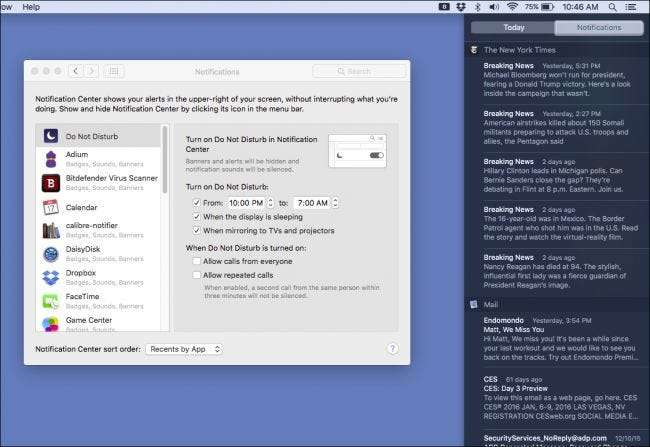This screenshot has height=447, width=650.
Task: Open the Border Patrol agent news notification
Action: point(560,224)
